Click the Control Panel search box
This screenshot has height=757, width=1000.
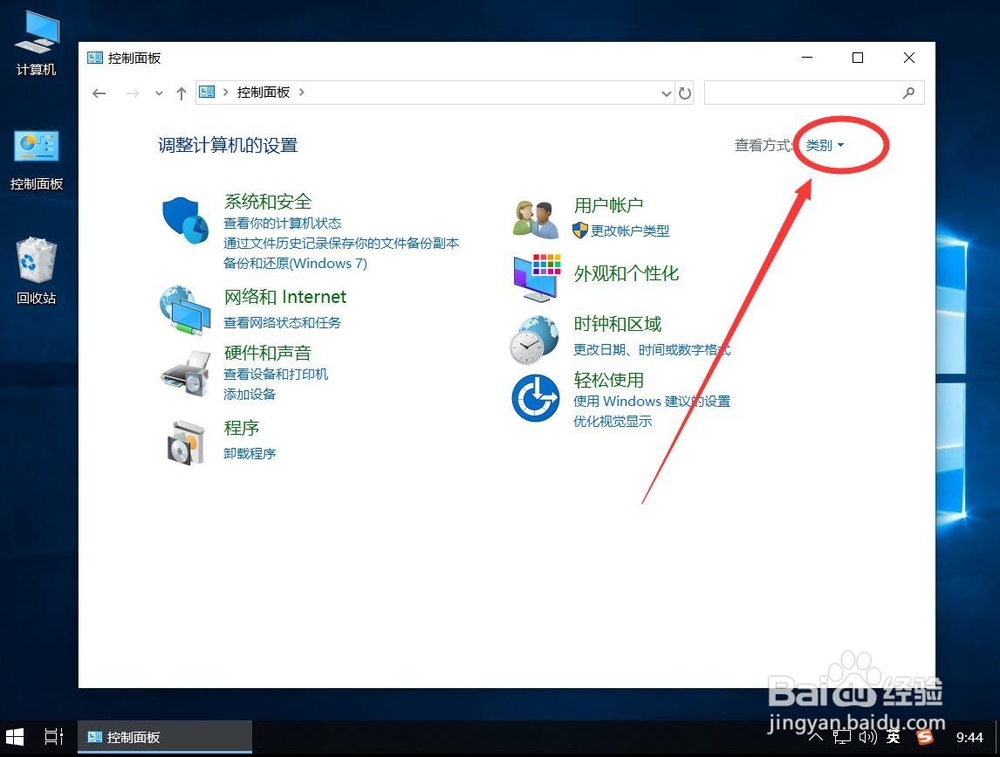[814, 93]
